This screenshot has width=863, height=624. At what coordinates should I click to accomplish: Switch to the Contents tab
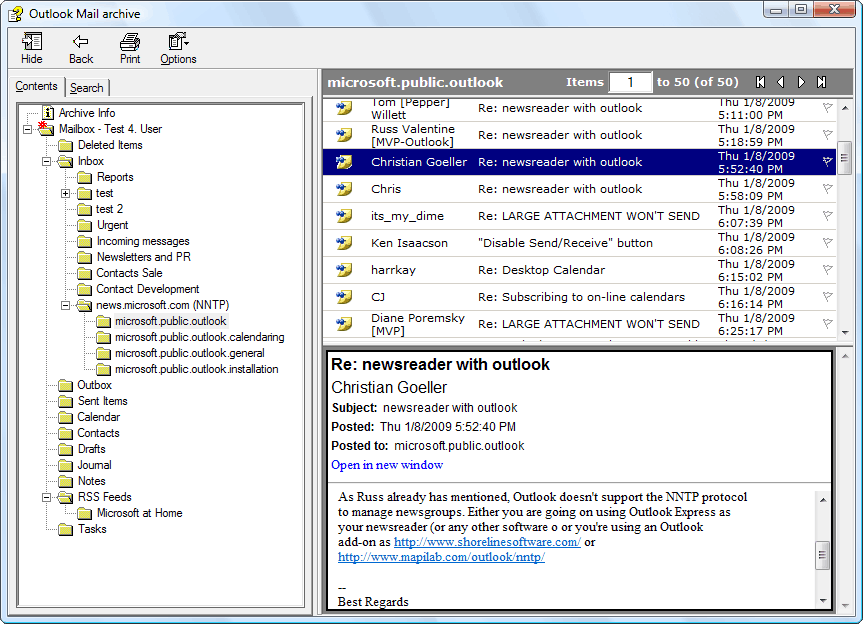click(36, 86)
